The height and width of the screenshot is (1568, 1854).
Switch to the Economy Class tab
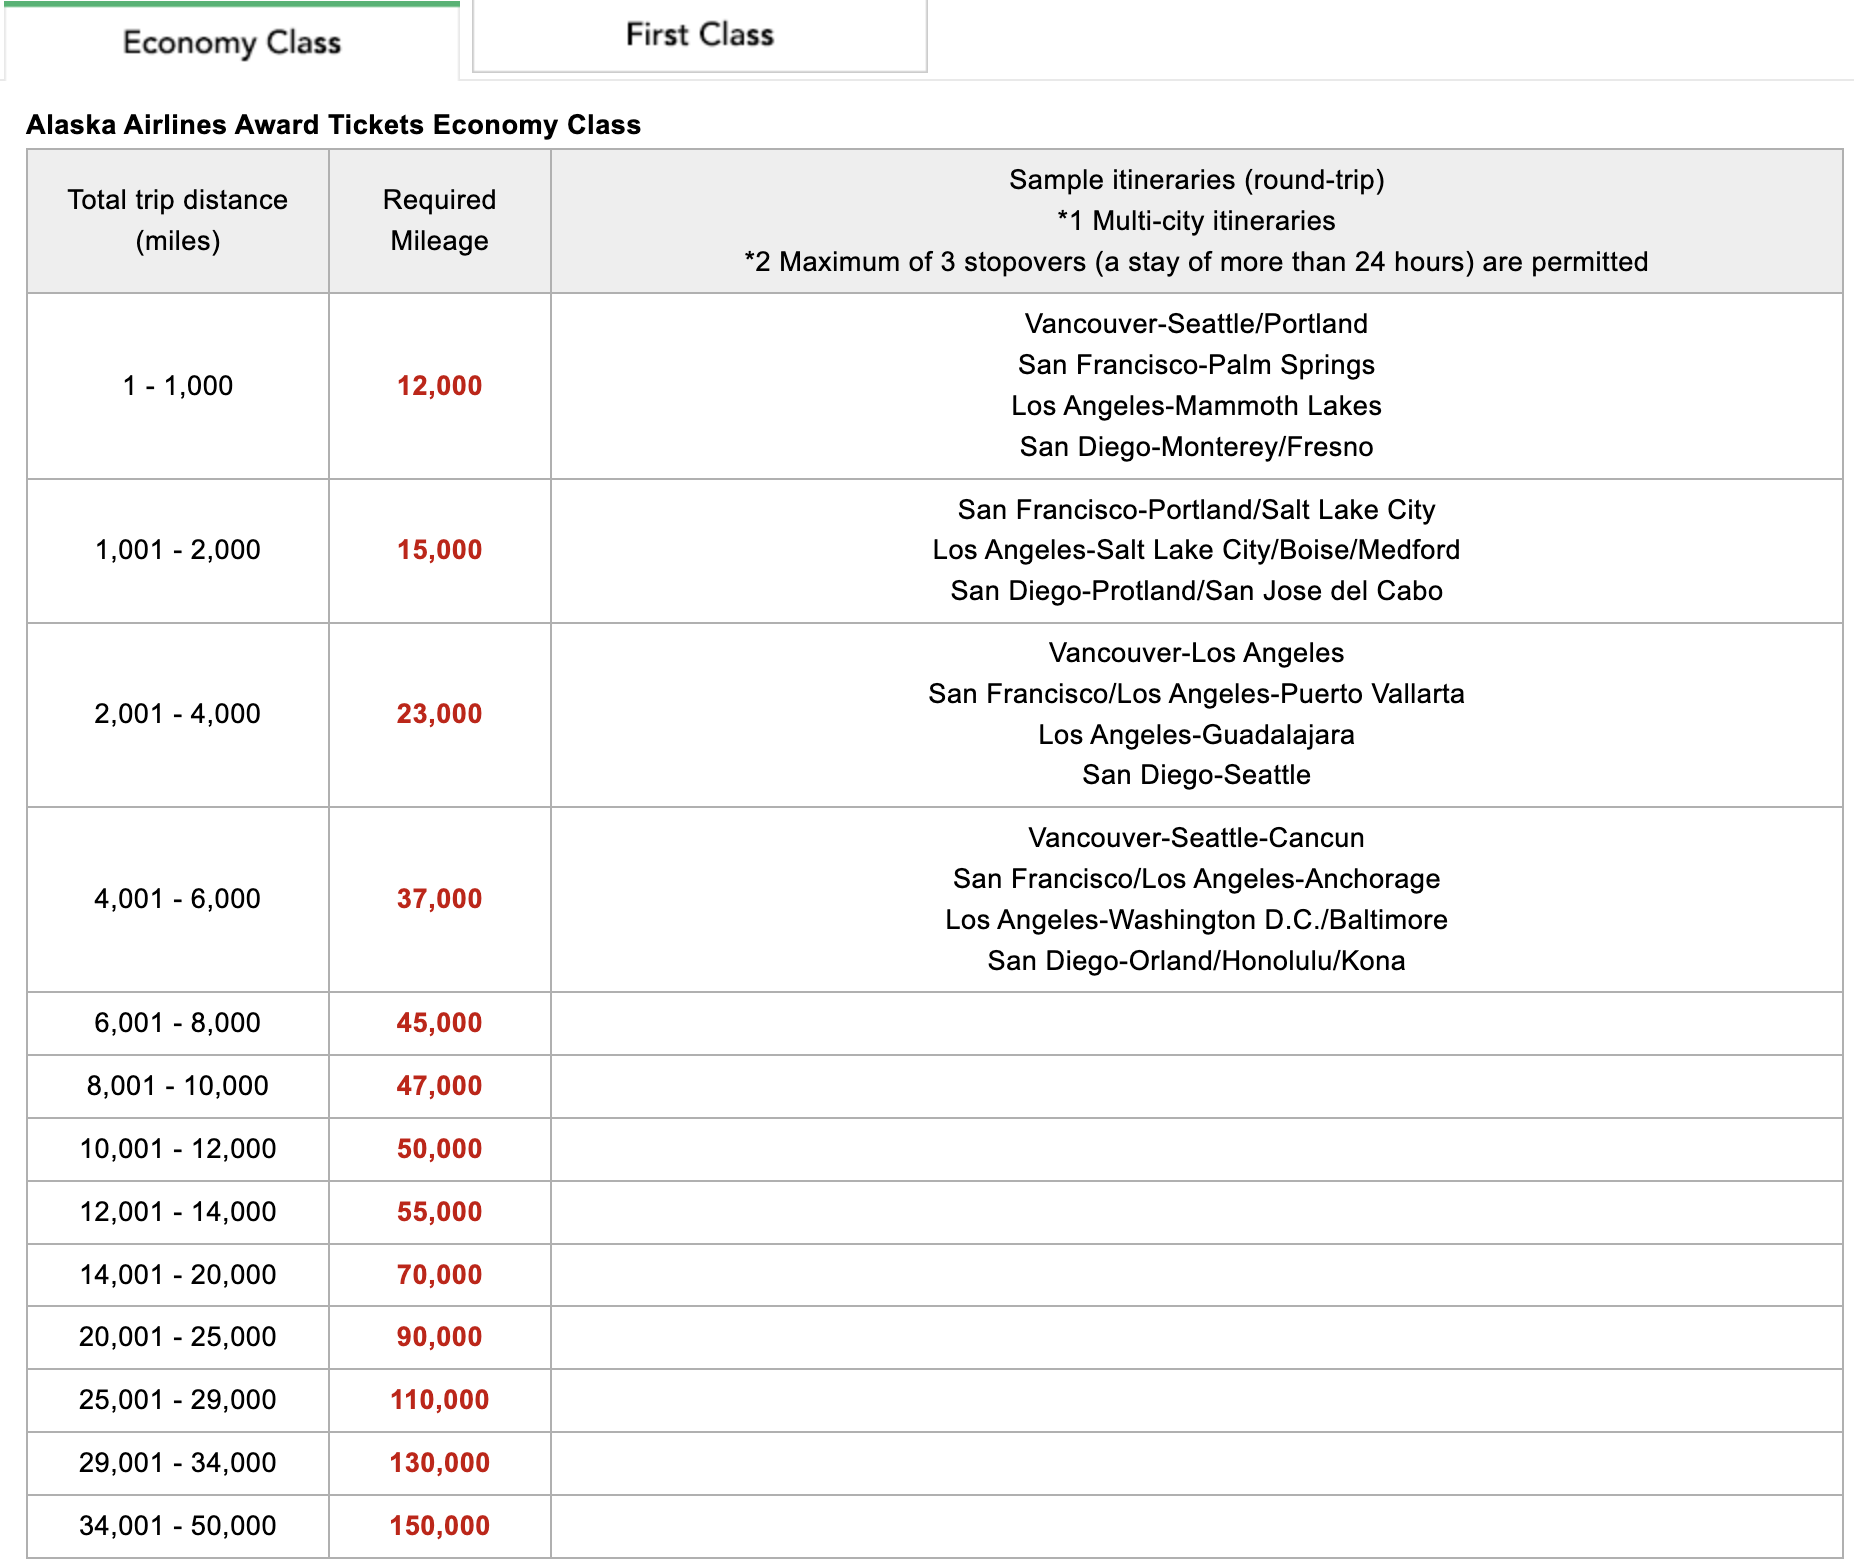click(x=232, y=42)
